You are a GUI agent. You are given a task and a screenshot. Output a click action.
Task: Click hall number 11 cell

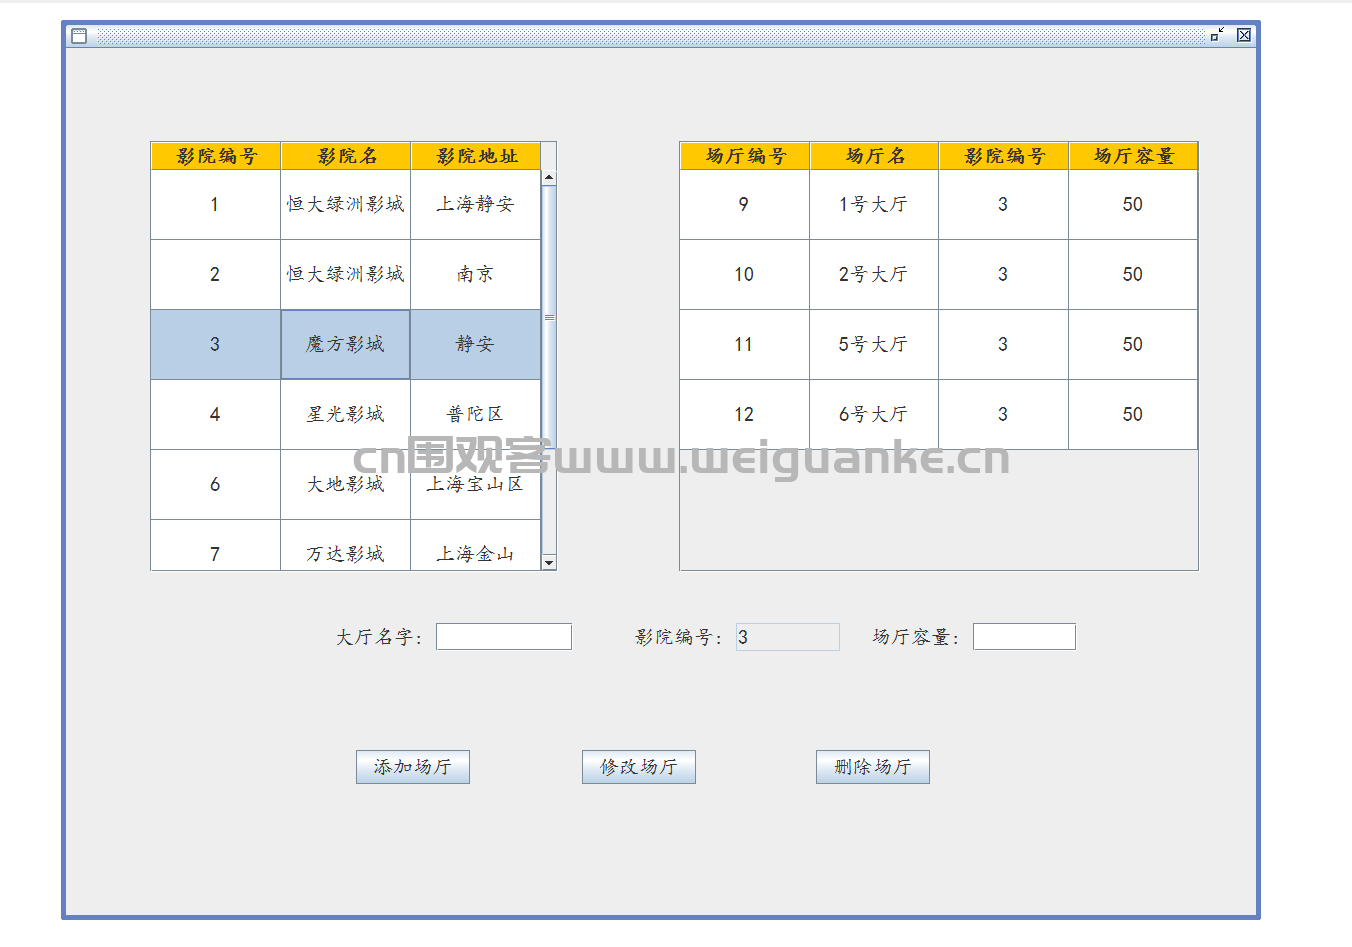click(745, 345)
